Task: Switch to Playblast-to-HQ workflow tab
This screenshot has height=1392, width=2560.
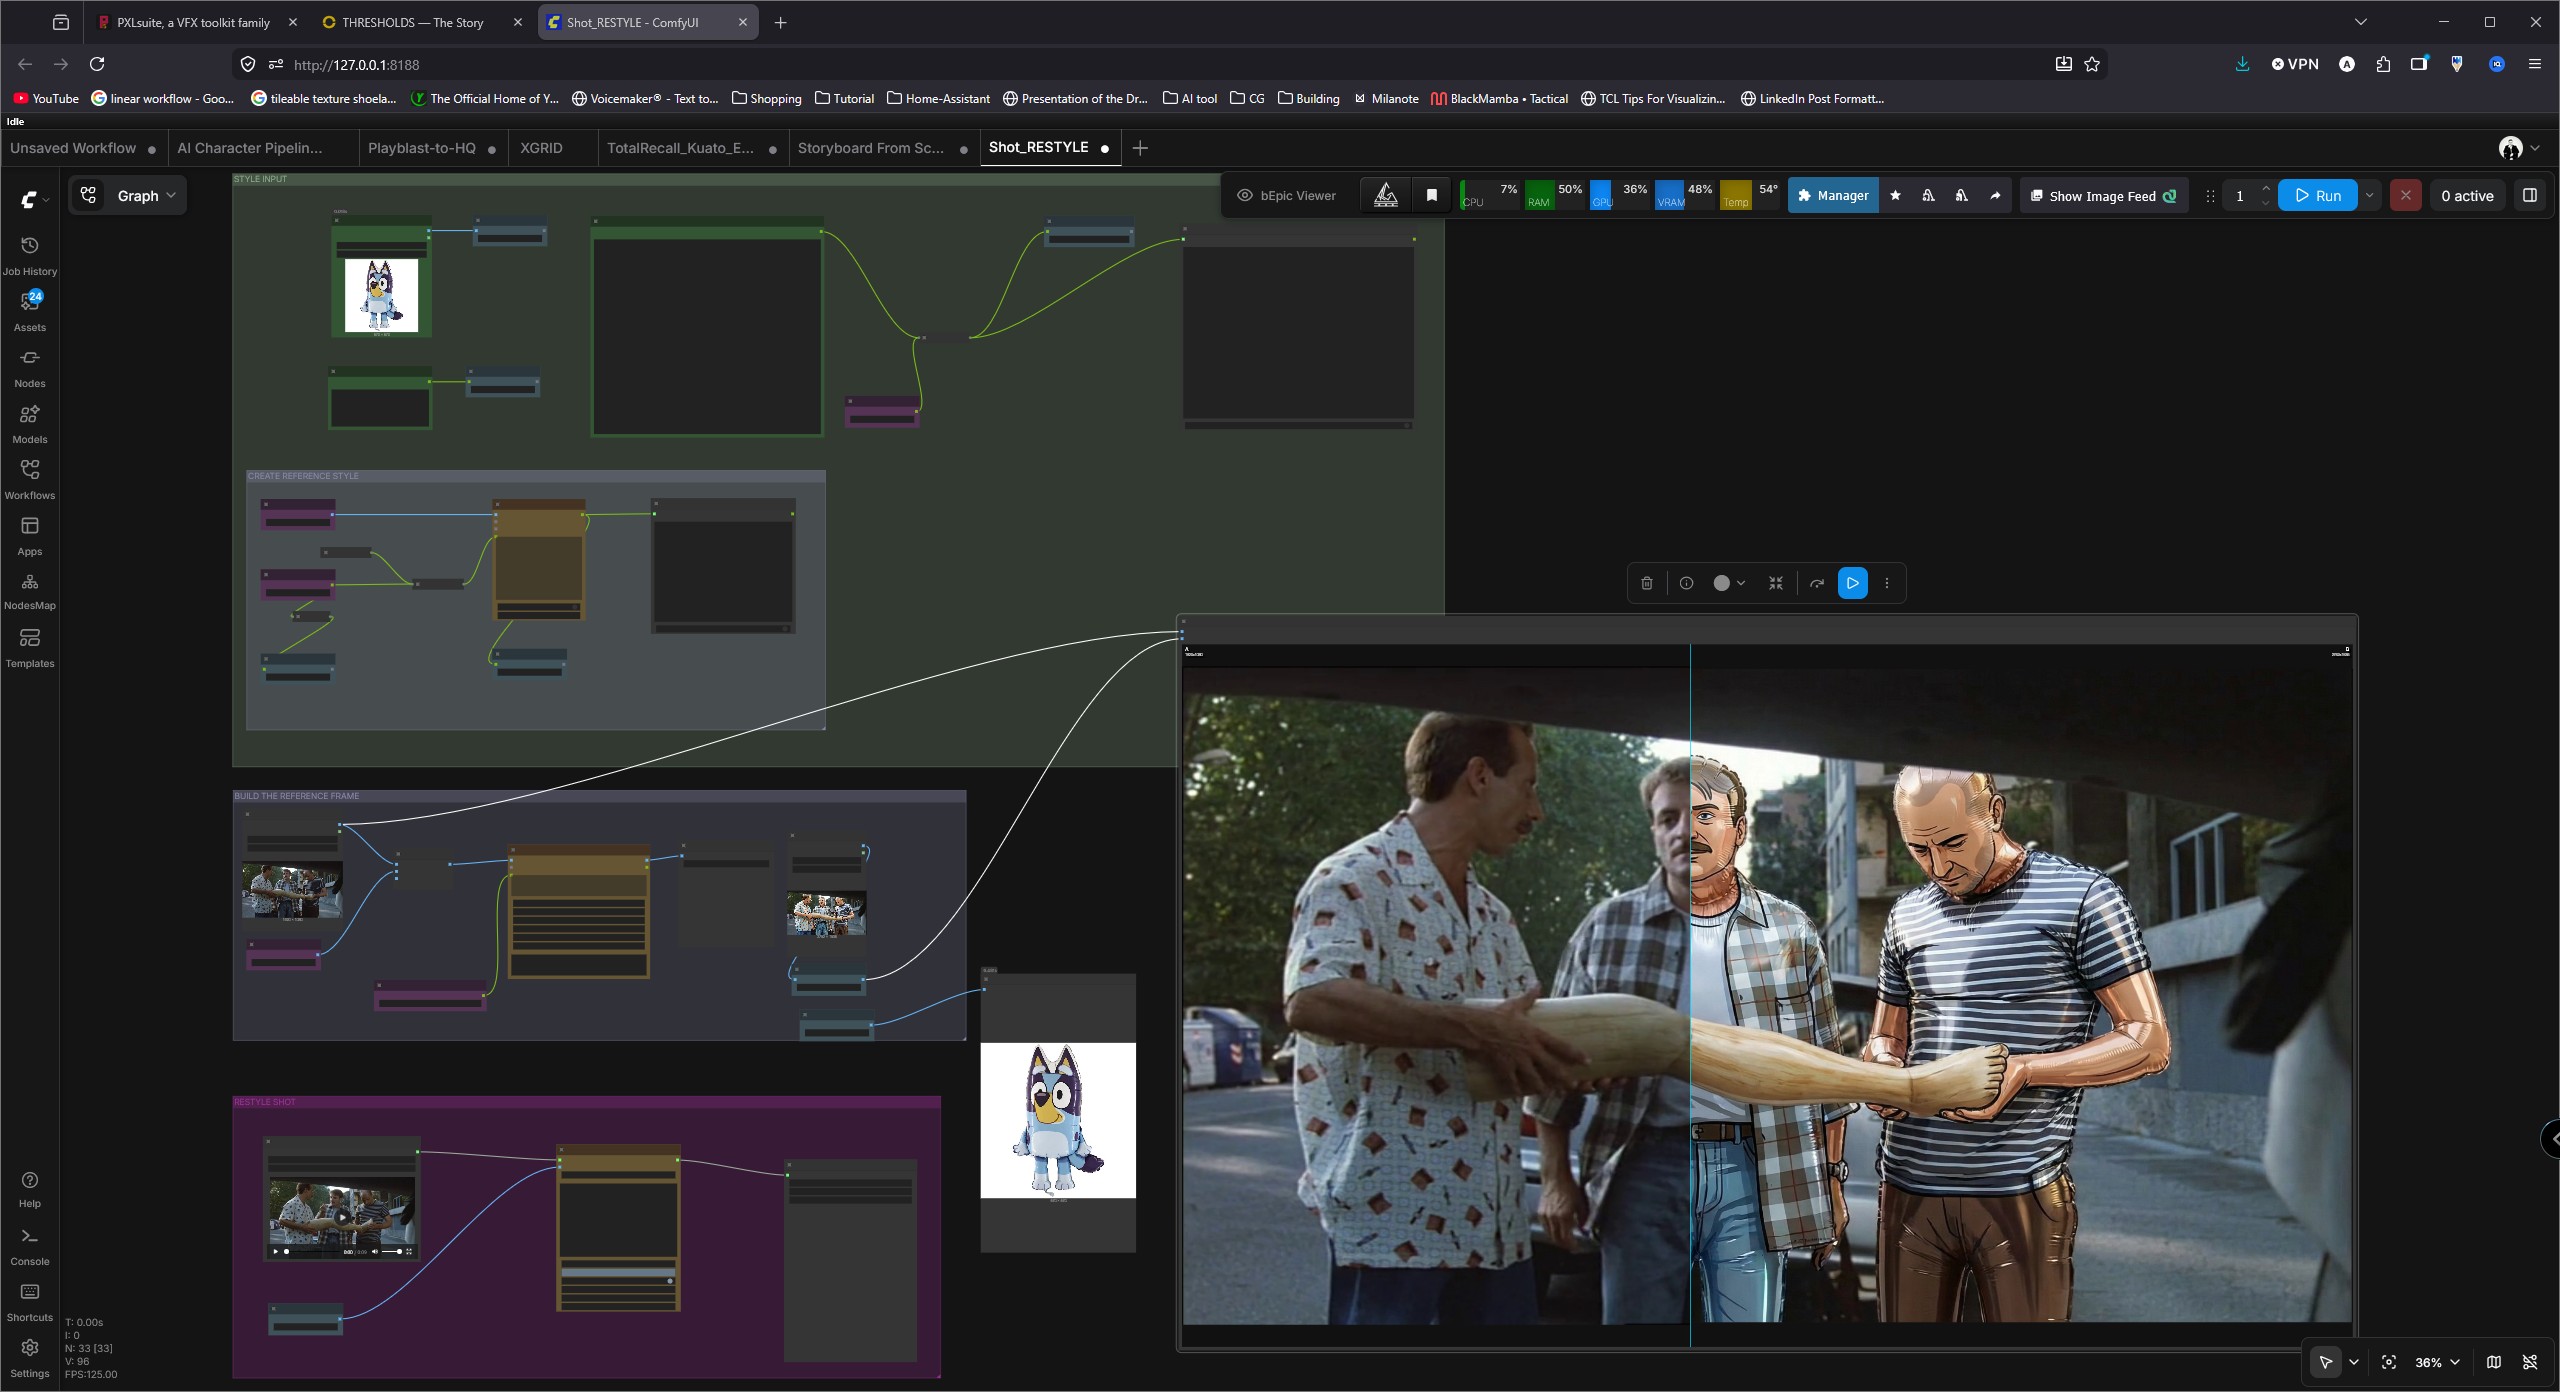Action: click(431, 148)
